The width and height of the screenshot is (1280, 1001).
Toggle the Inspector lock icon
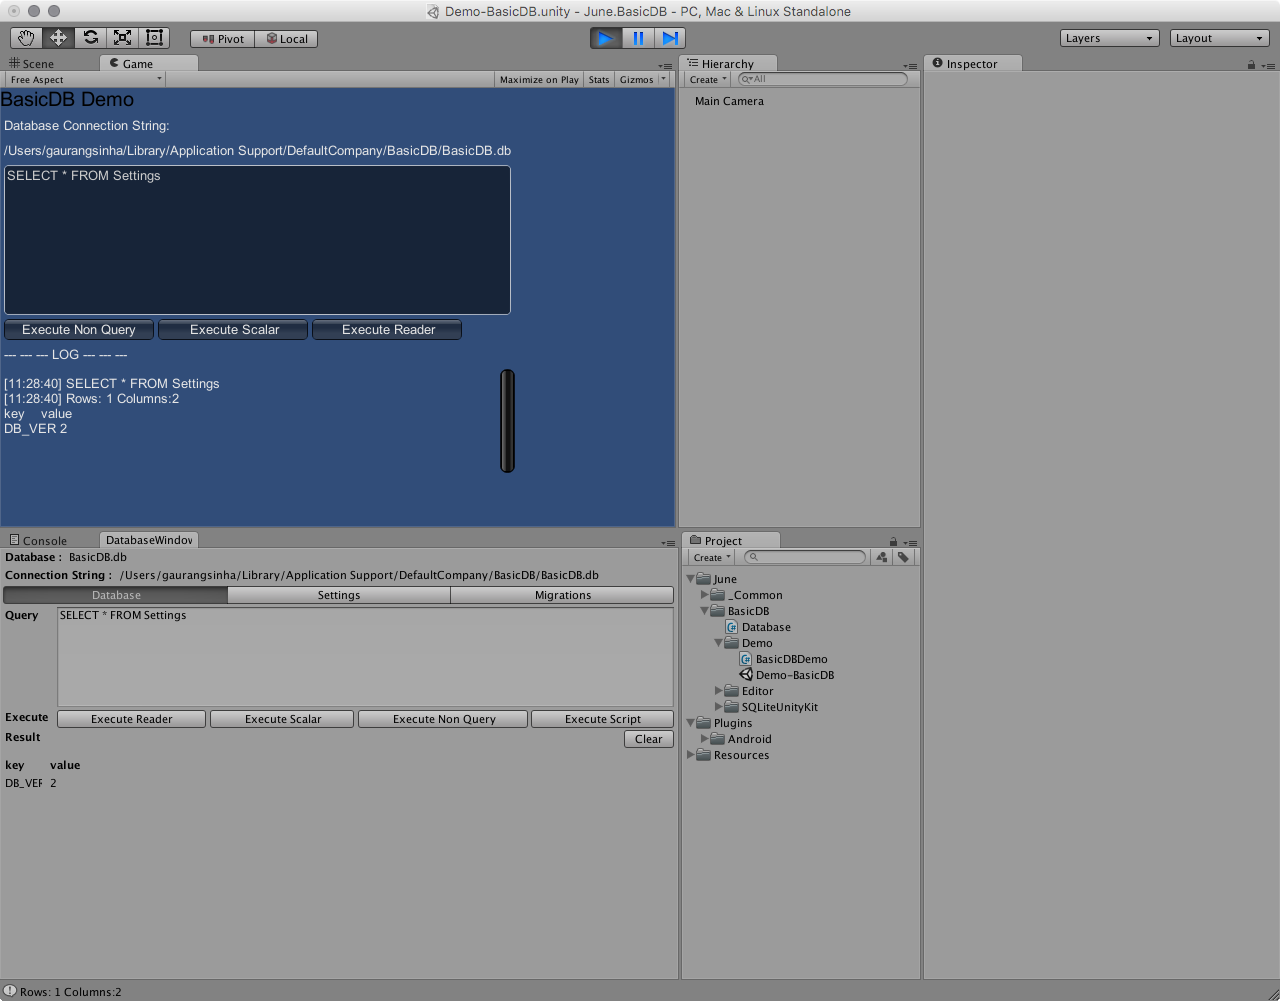[1251, 65]
